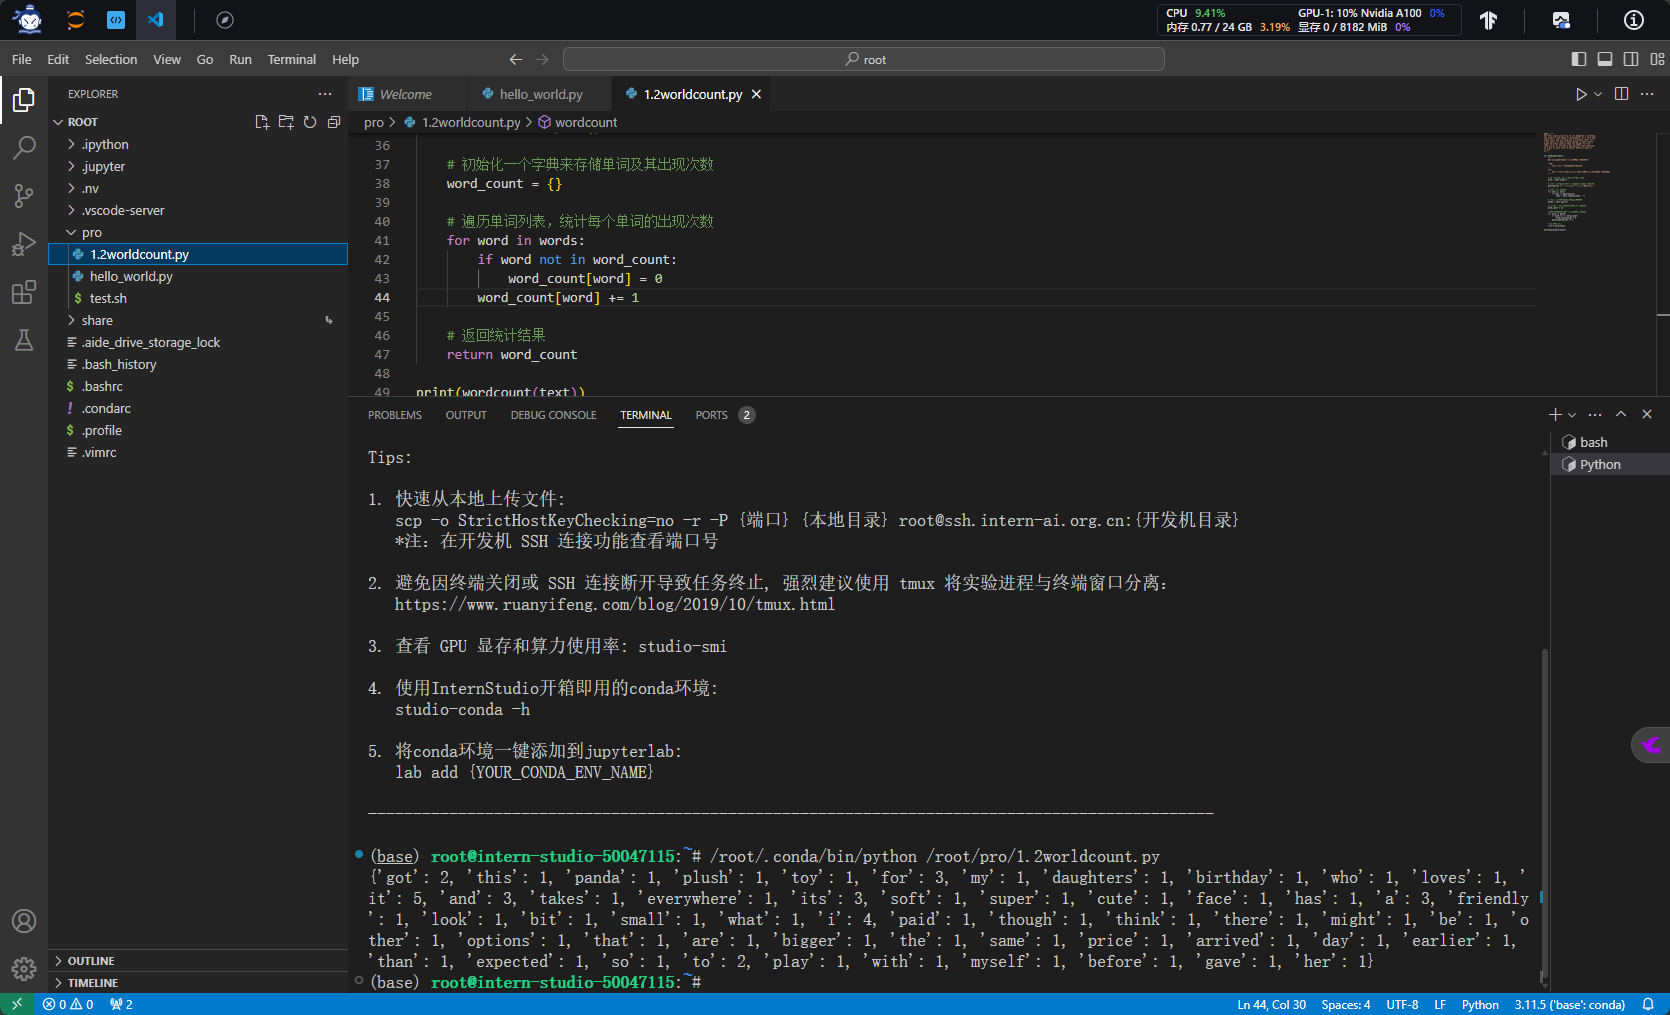The width and height of the screenshot is (1670, 1015).
Task: Toggle the bottom panel visibility
Action: (1605, 59)
